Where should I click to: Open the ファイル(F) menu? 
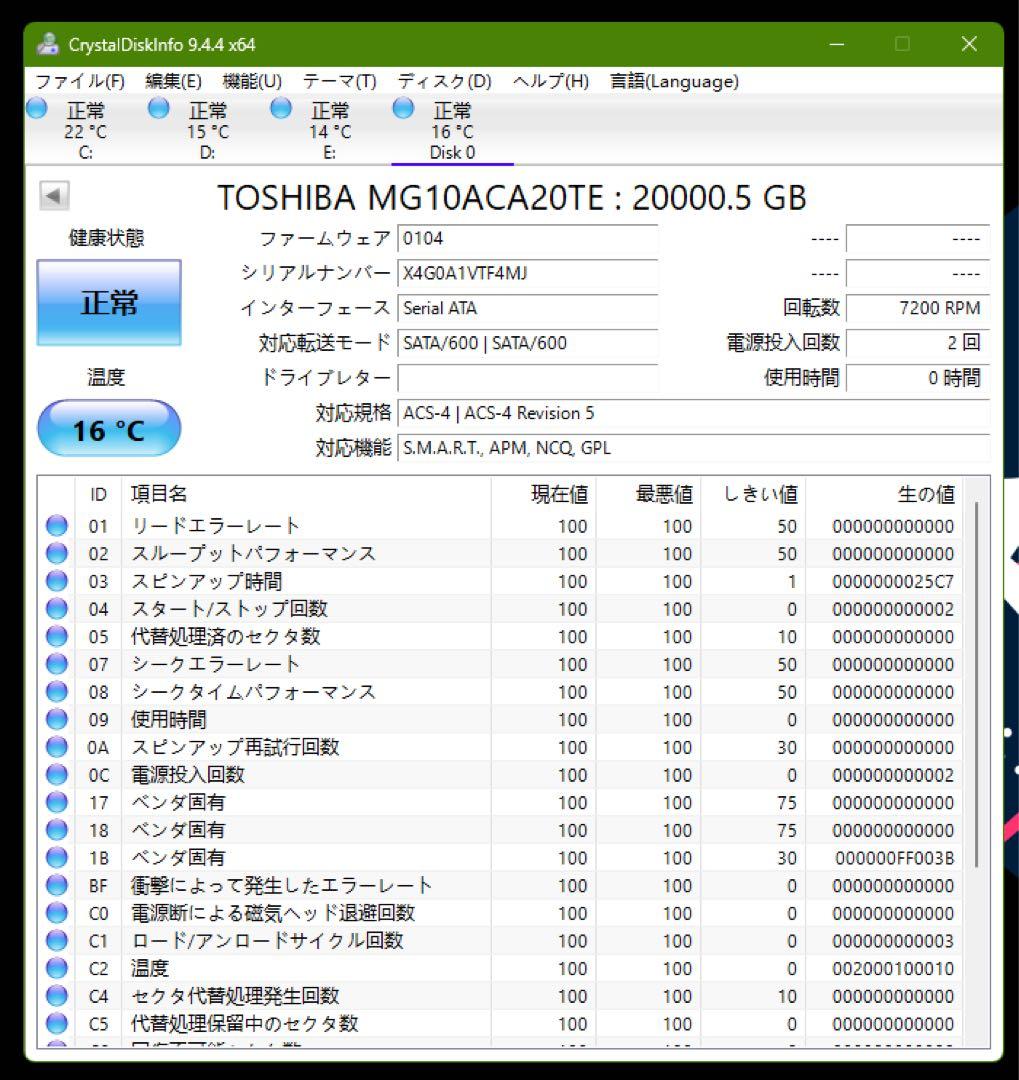[x=78, y=81]
